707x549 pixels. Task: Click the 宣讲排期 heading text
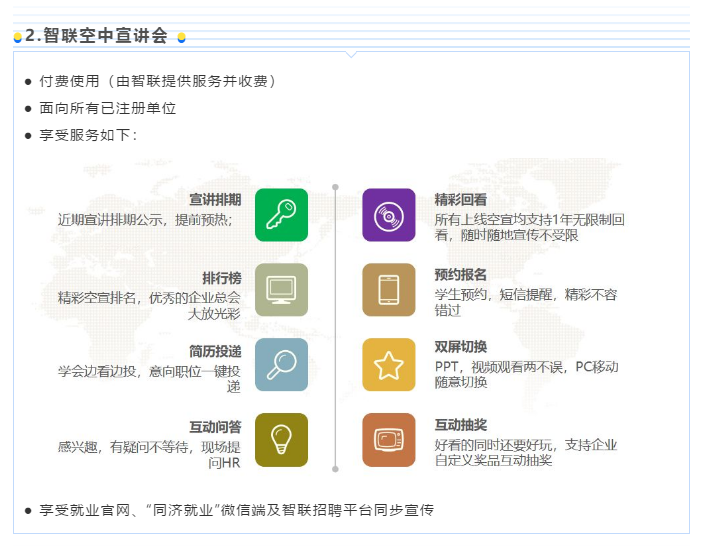[x=215, y=199]
